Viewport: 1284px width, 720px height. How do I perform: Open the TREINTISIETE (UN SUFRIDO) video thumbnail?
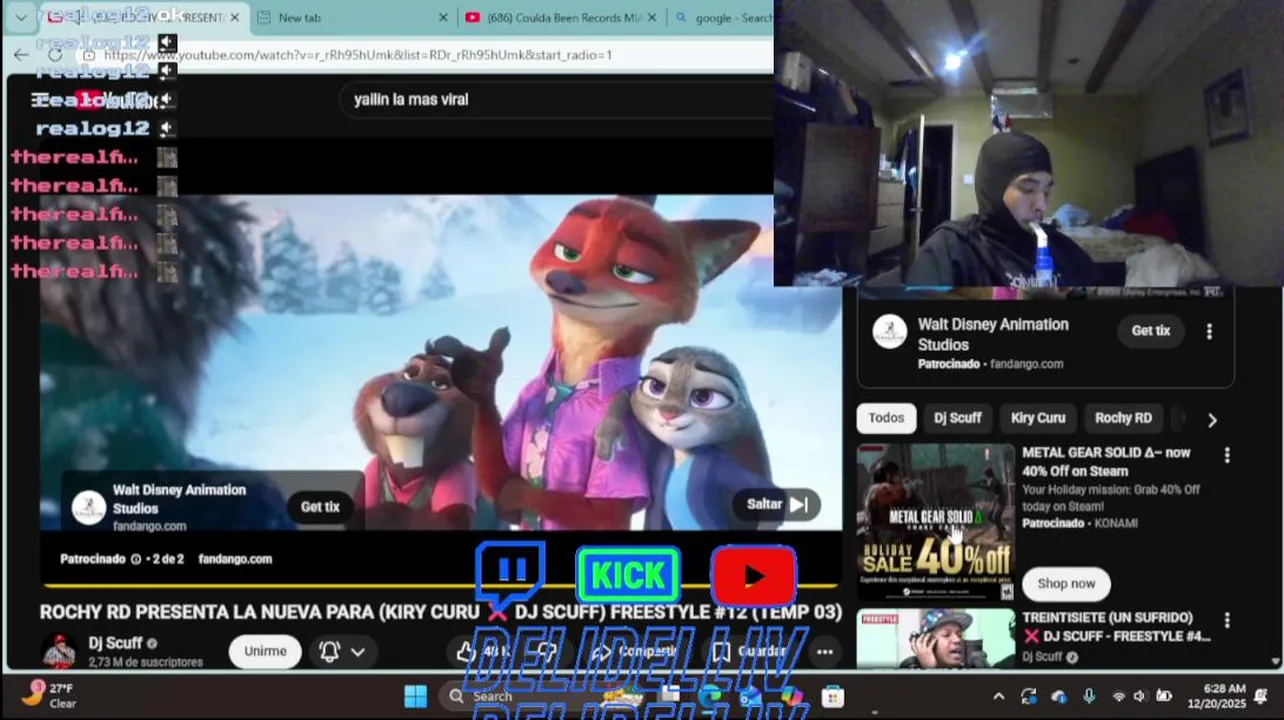tap(936, 638)
